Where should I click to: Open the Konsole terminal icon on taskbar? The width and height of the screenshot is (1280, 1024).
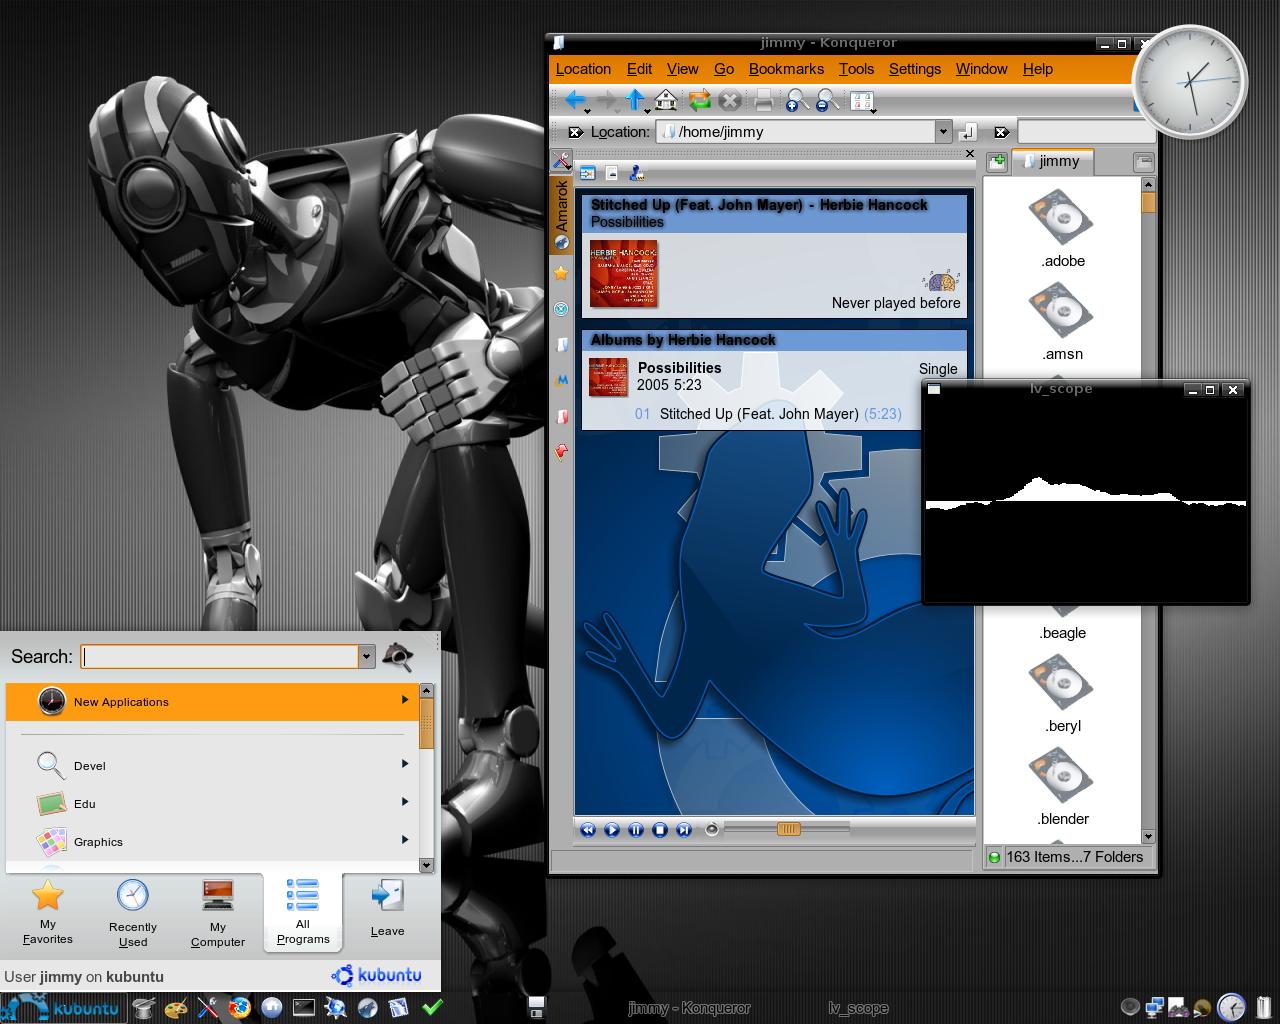coord(304,1007)
